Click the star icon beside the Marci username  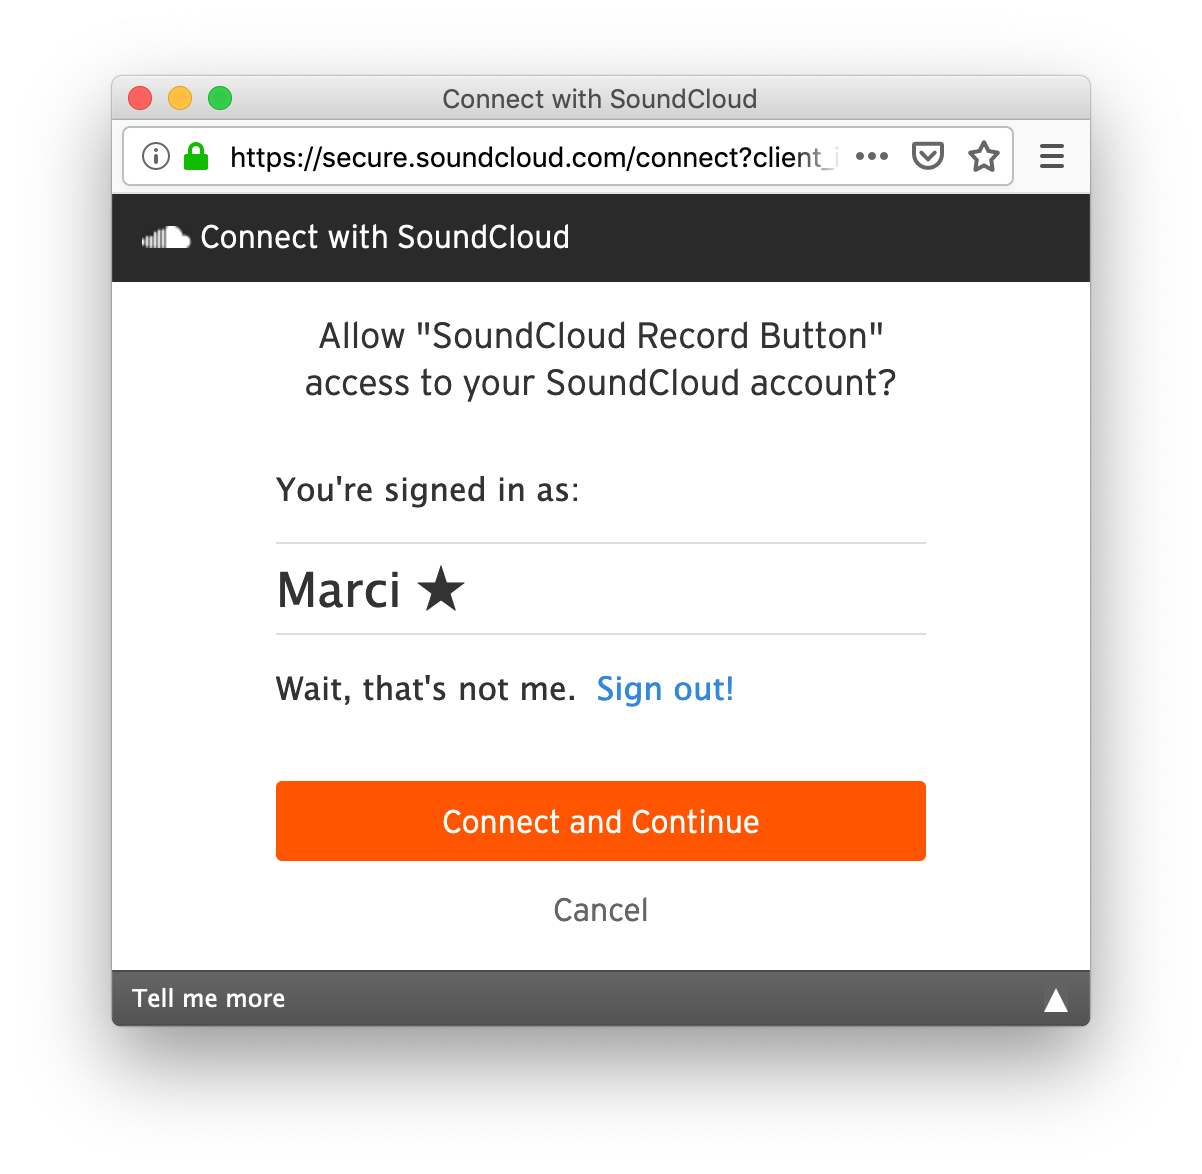(440, 589)
